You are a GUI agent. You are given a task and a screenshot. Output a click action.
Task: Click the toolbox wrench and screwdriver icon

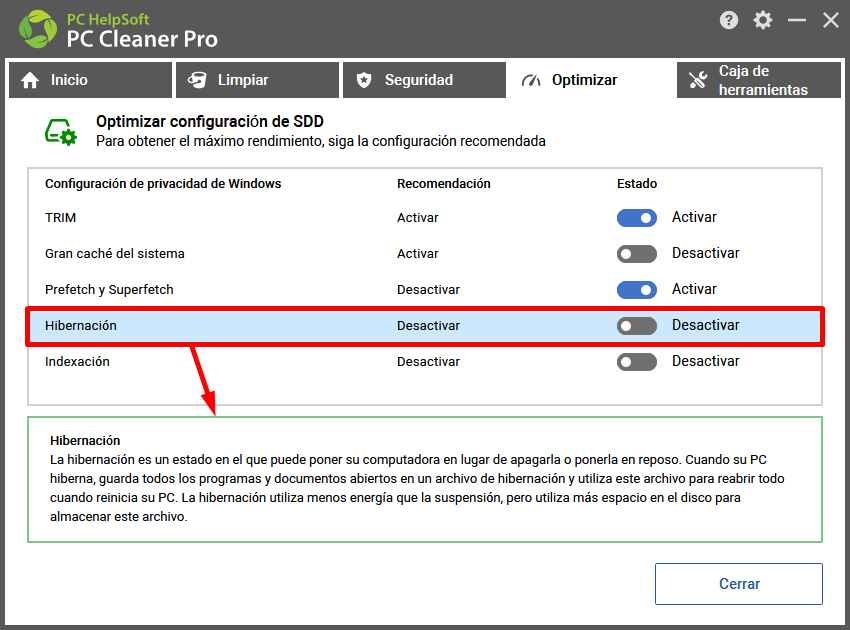point(698,80)
